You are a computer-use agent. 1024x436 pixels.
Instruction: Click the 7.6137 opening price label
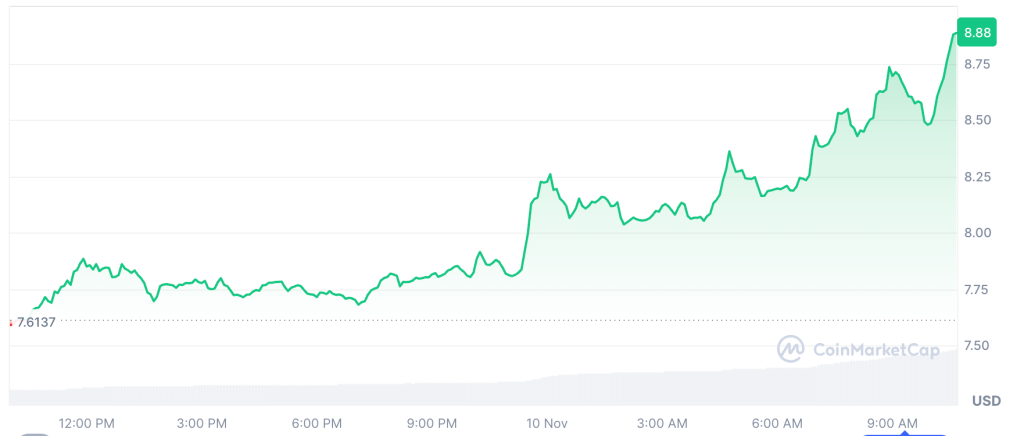36,322
